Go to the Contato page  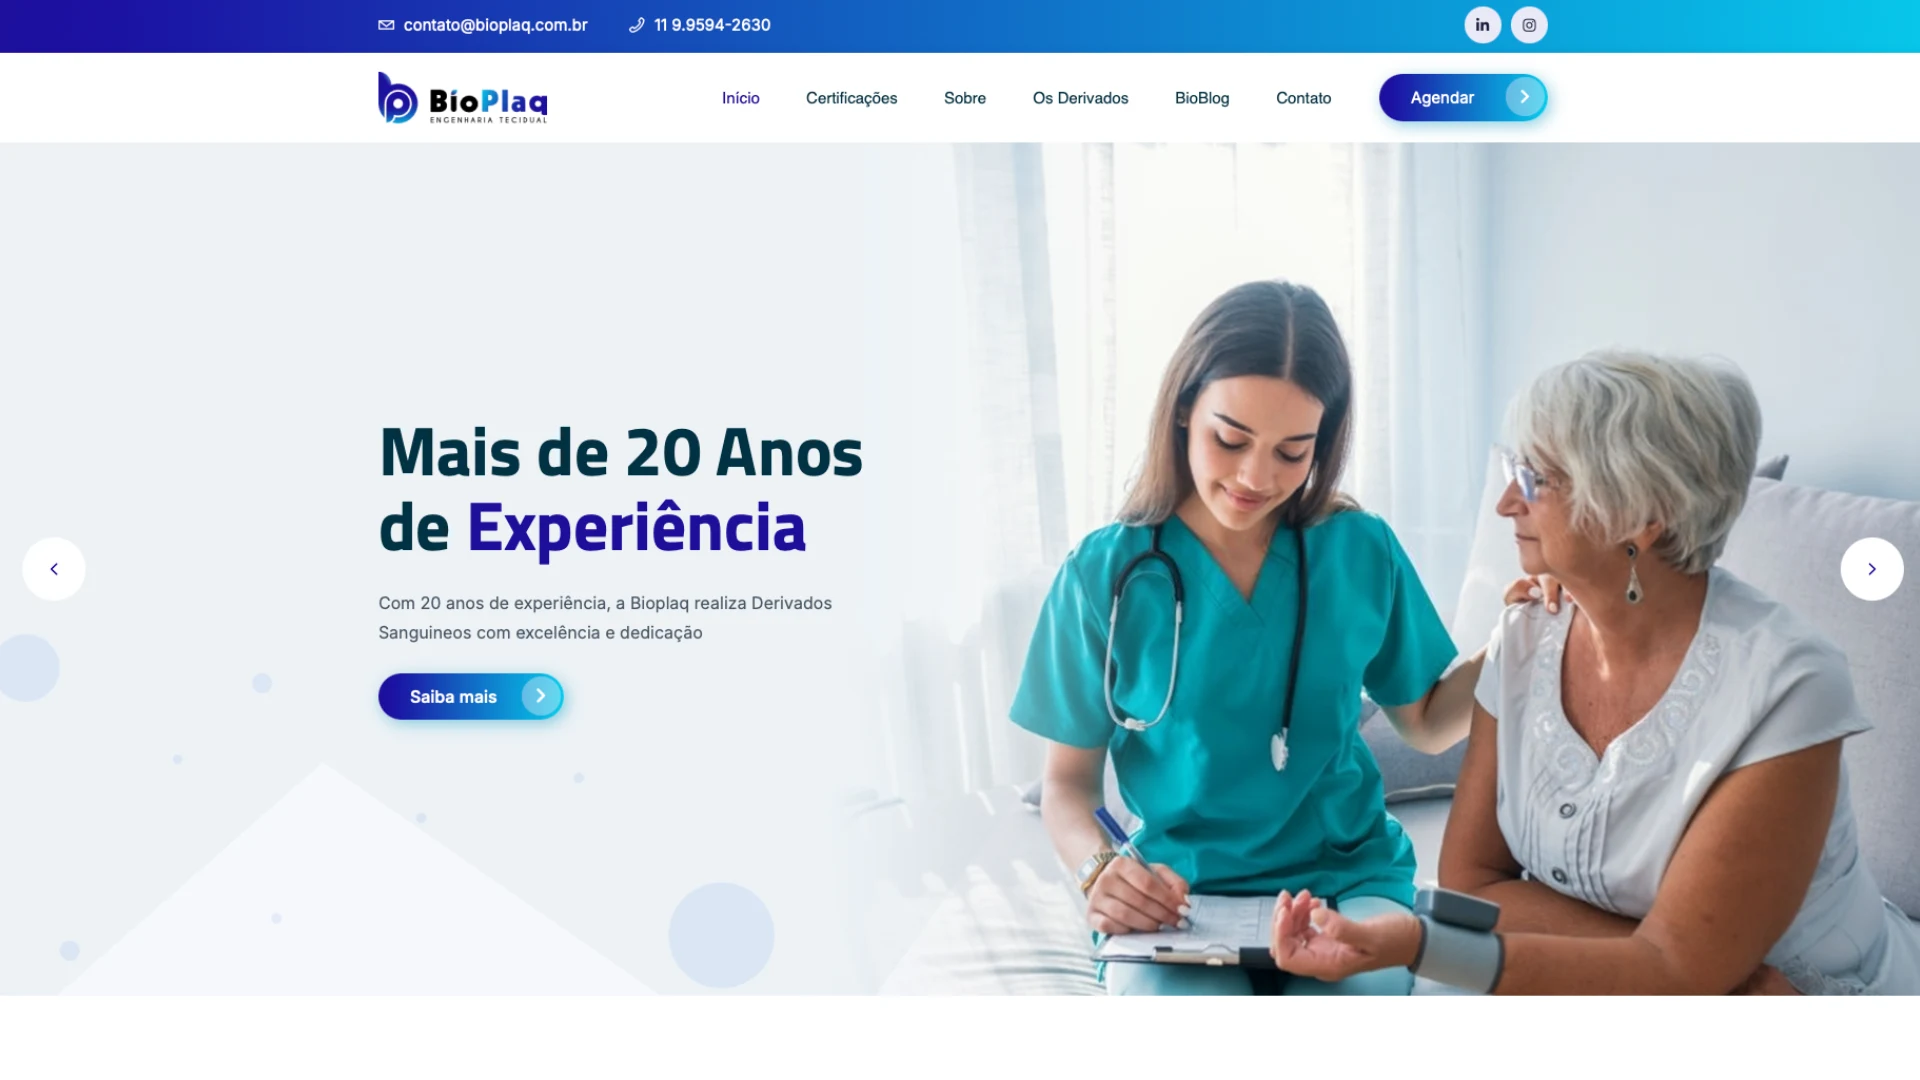pyautogui.click(x=1303, y=98)
